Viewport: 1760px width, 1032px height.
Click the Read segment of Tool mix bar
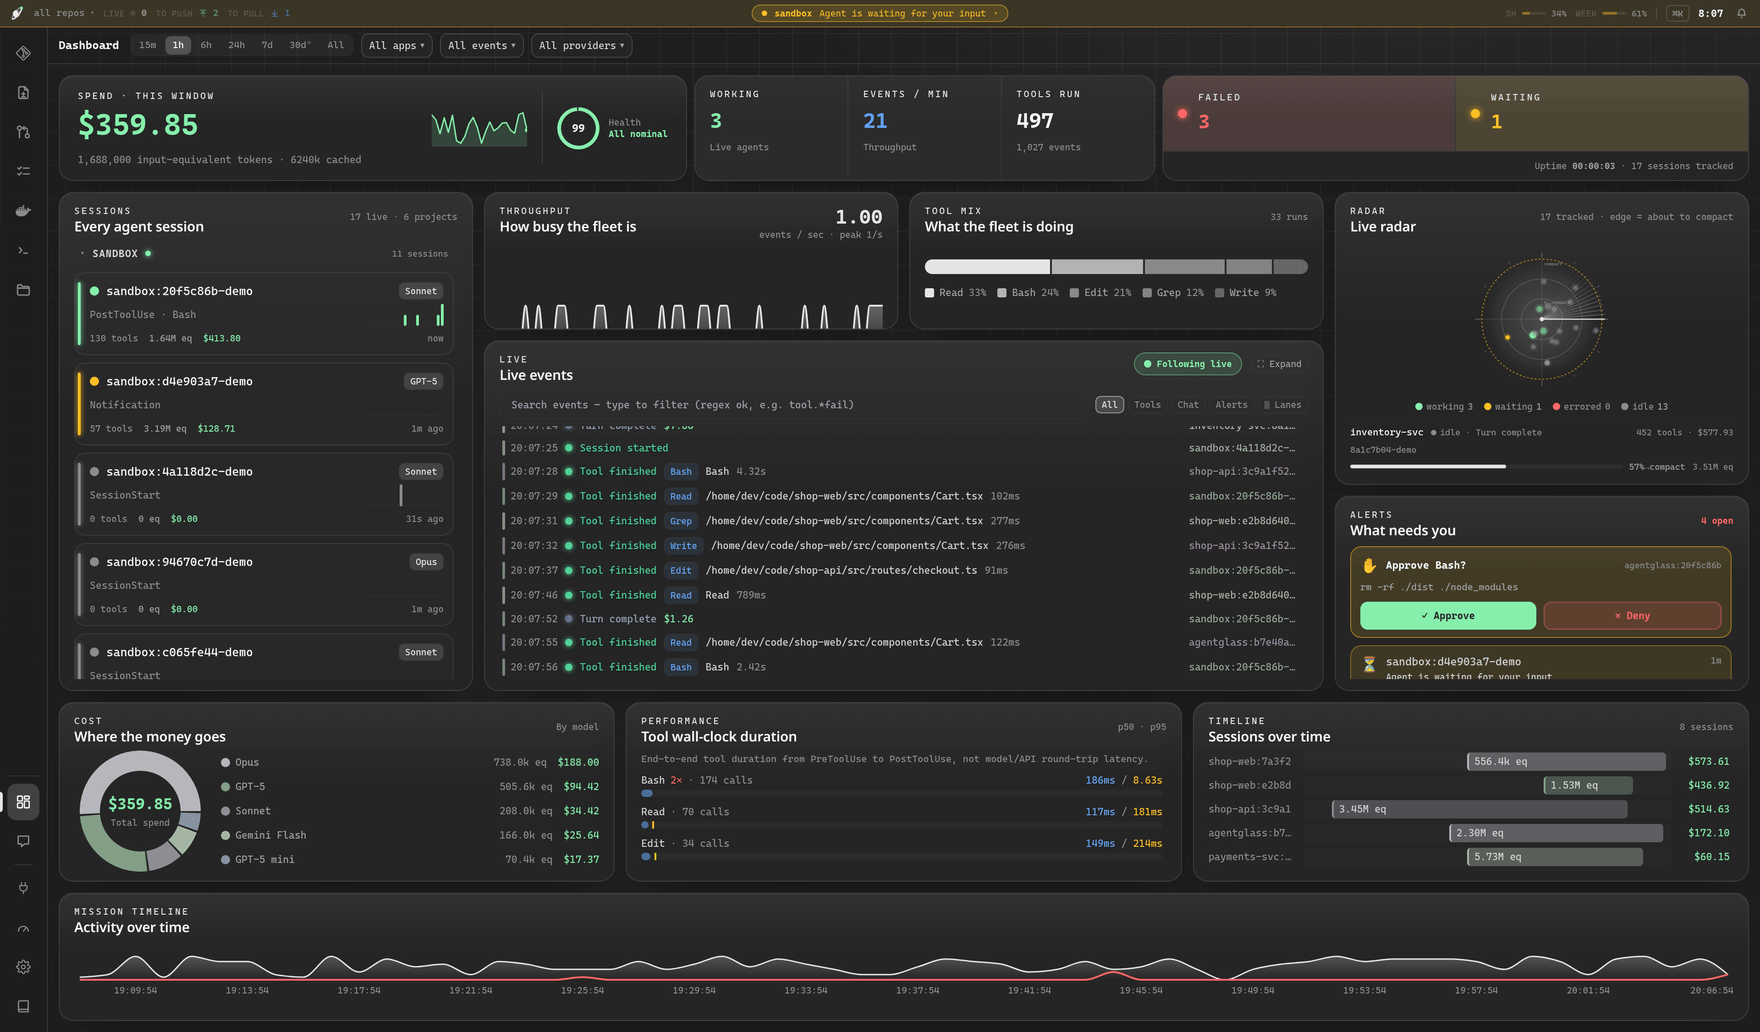(x=987, y=267)
